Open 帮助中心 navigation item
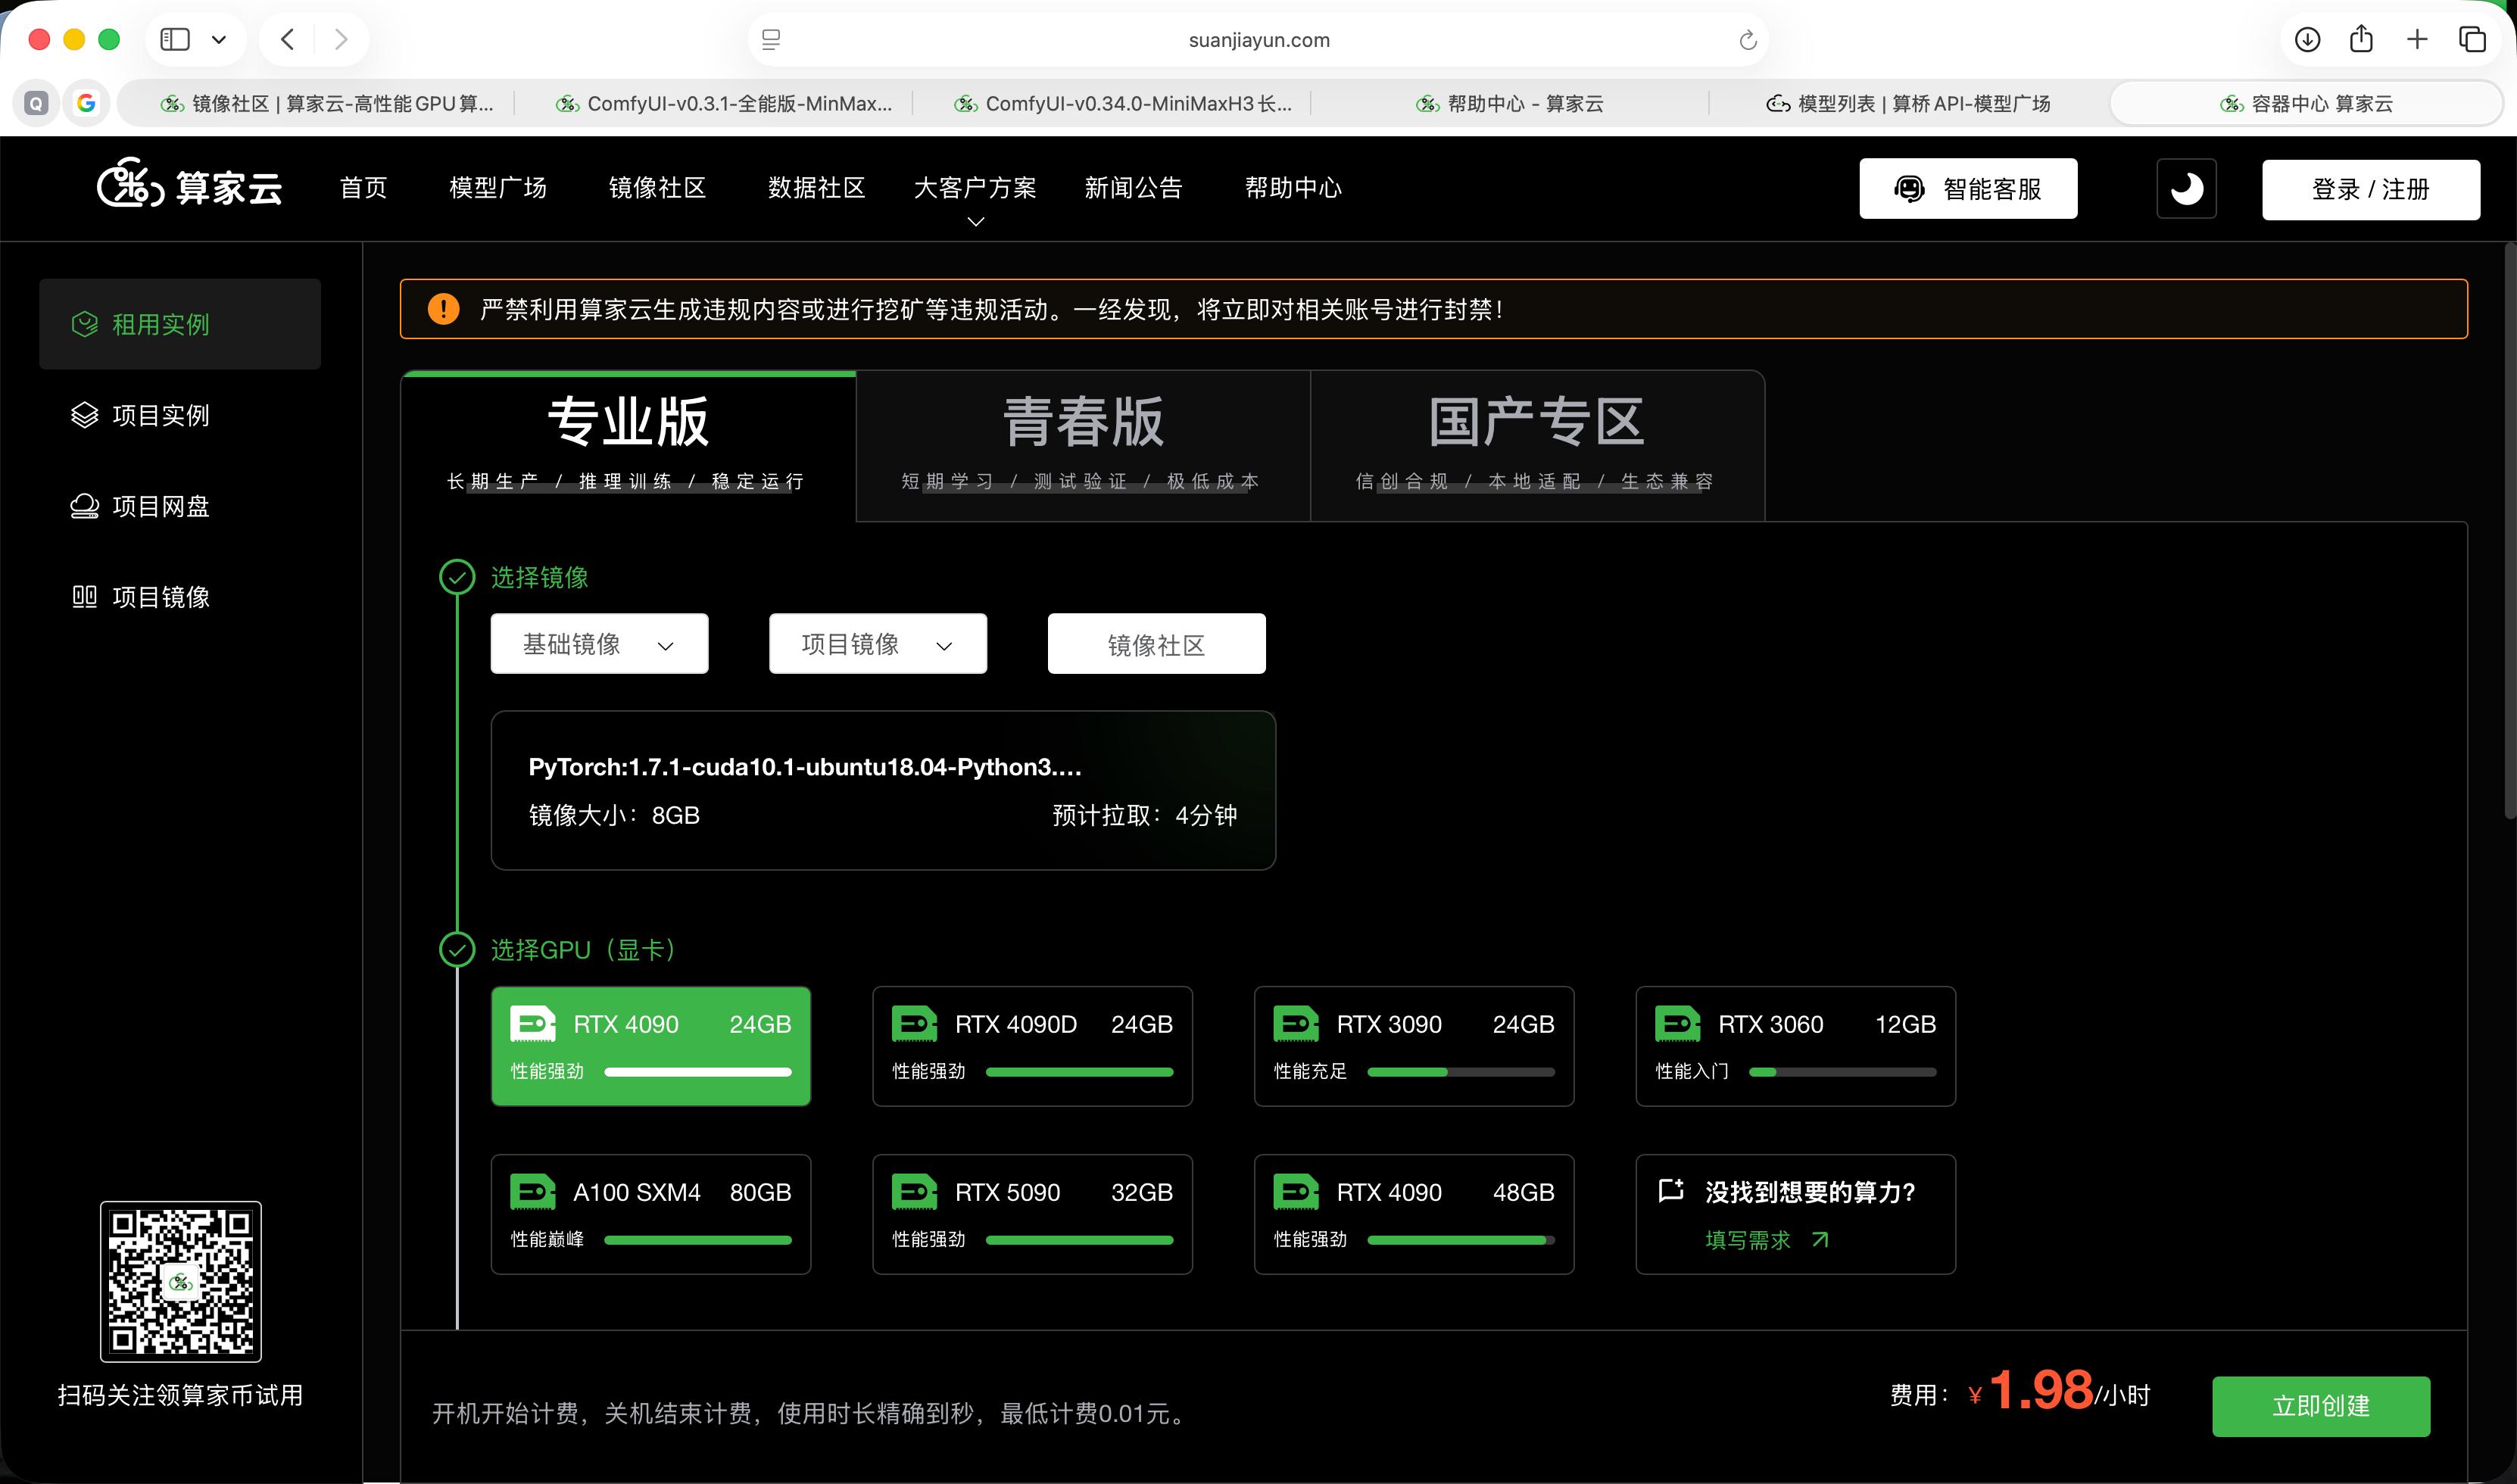This screenshot has width=2517, height=1484. click(x=1293, y=187)
